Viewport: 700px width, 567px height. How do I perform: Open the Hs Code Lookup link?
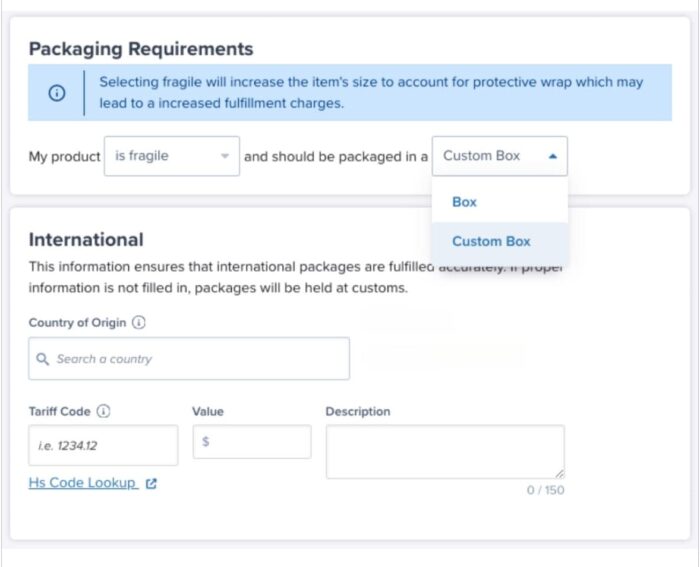pos(83,483)
